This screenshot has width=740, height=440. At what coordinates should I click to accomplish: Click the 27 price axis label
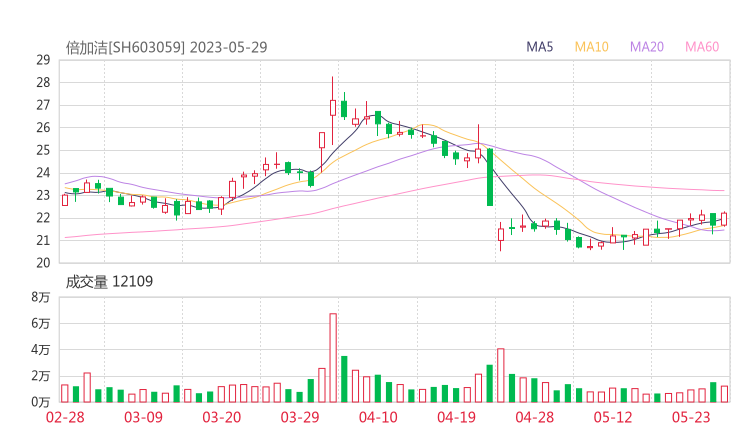click(x=43, y=105)
